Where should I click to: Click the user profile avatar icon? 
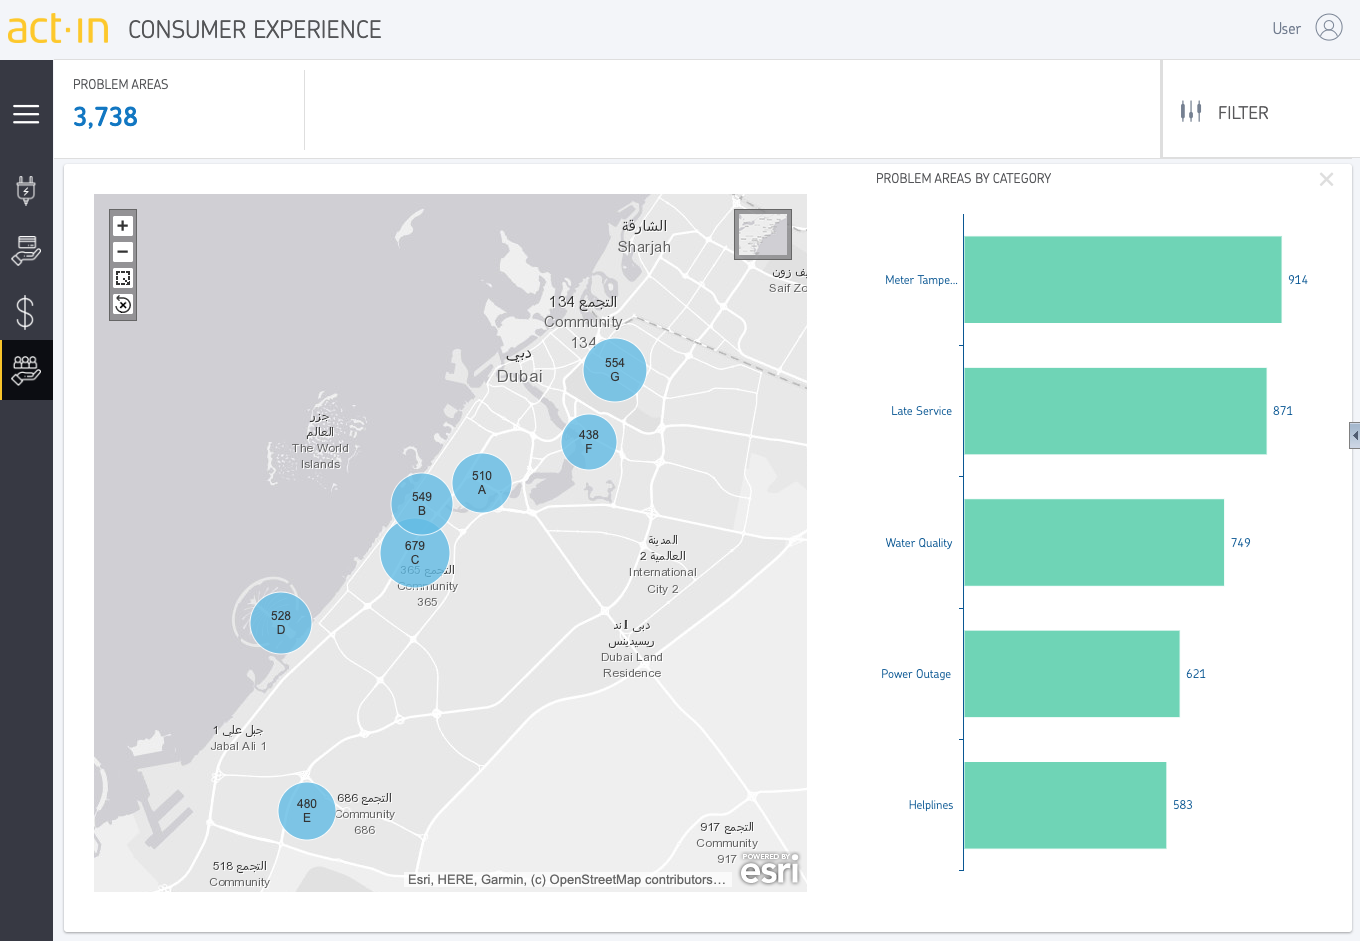[1329, 28]
